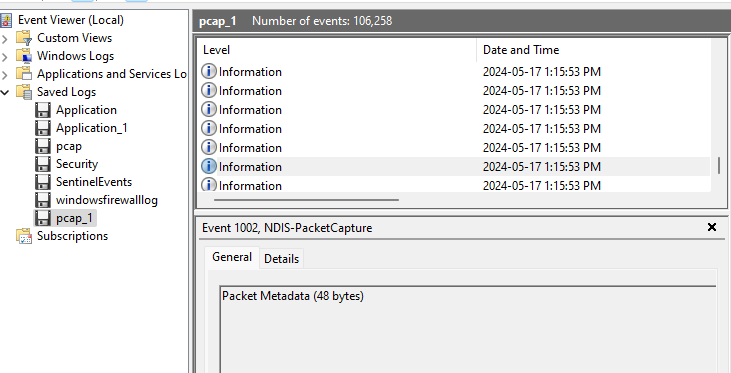Click the Applications and Services Logs folder icon
The width and height of the screenshot is (731, 373).
pyautogui.click(x=24, y=74)
